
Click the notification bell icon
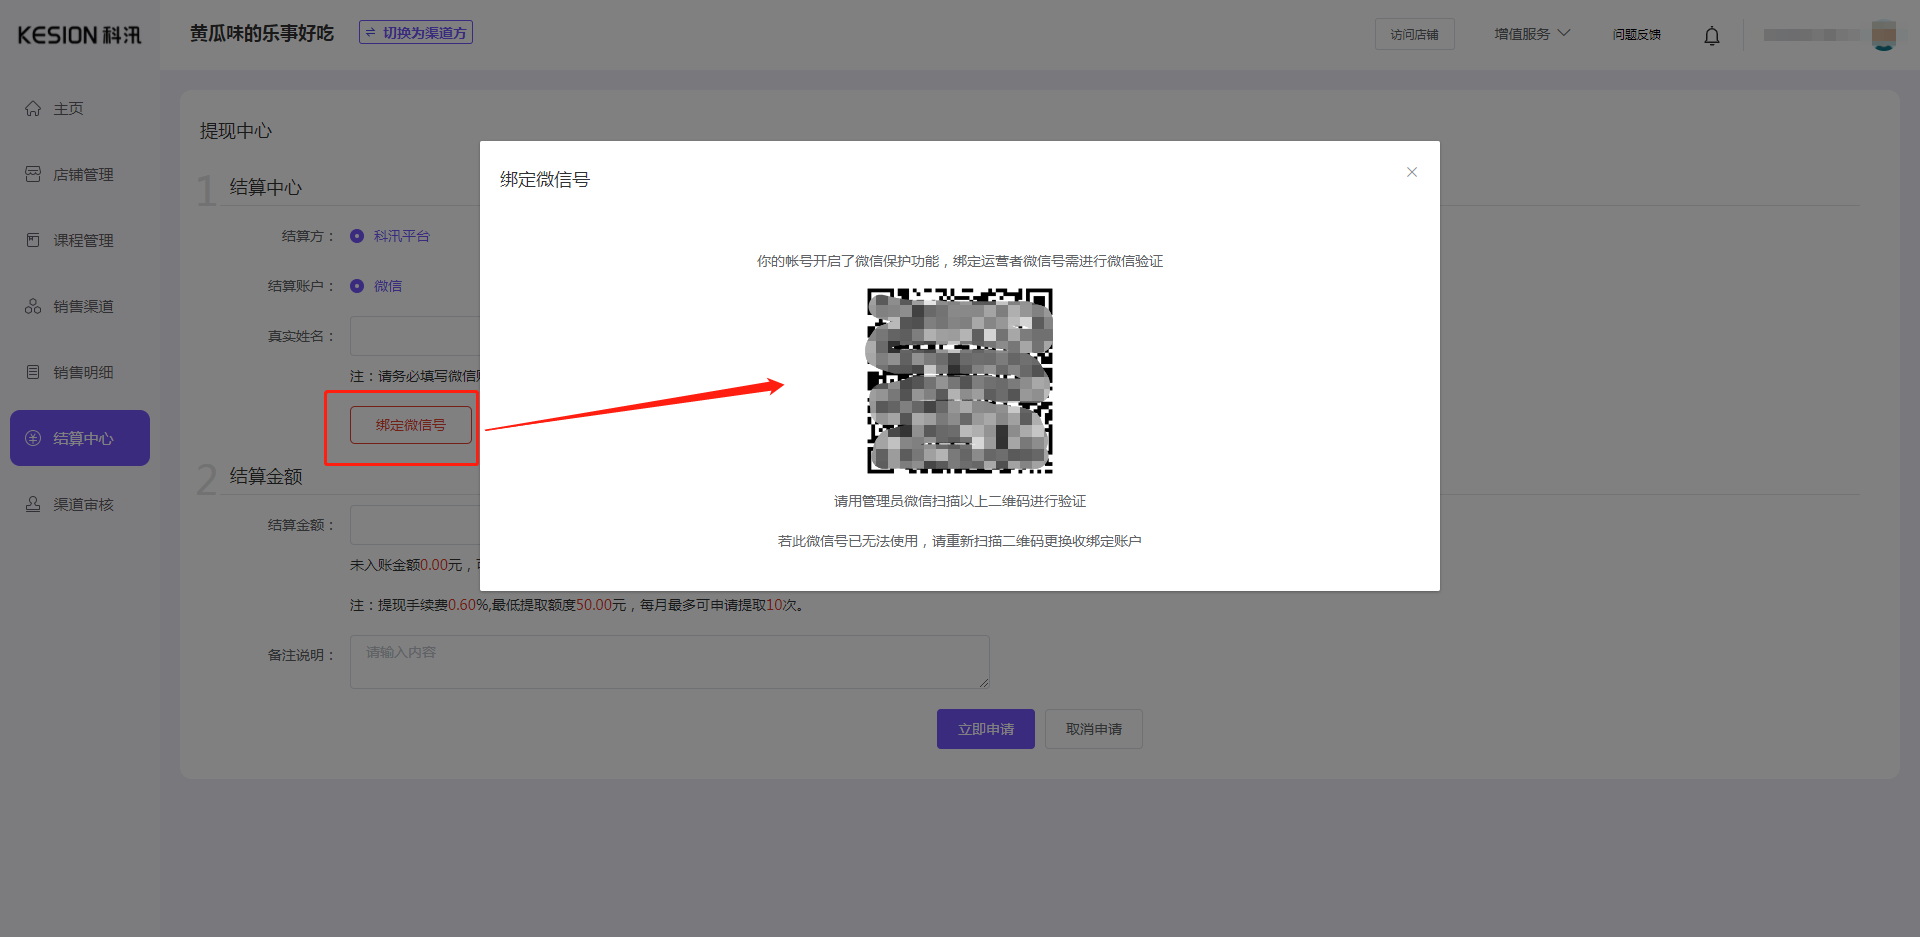(1711, 35)
